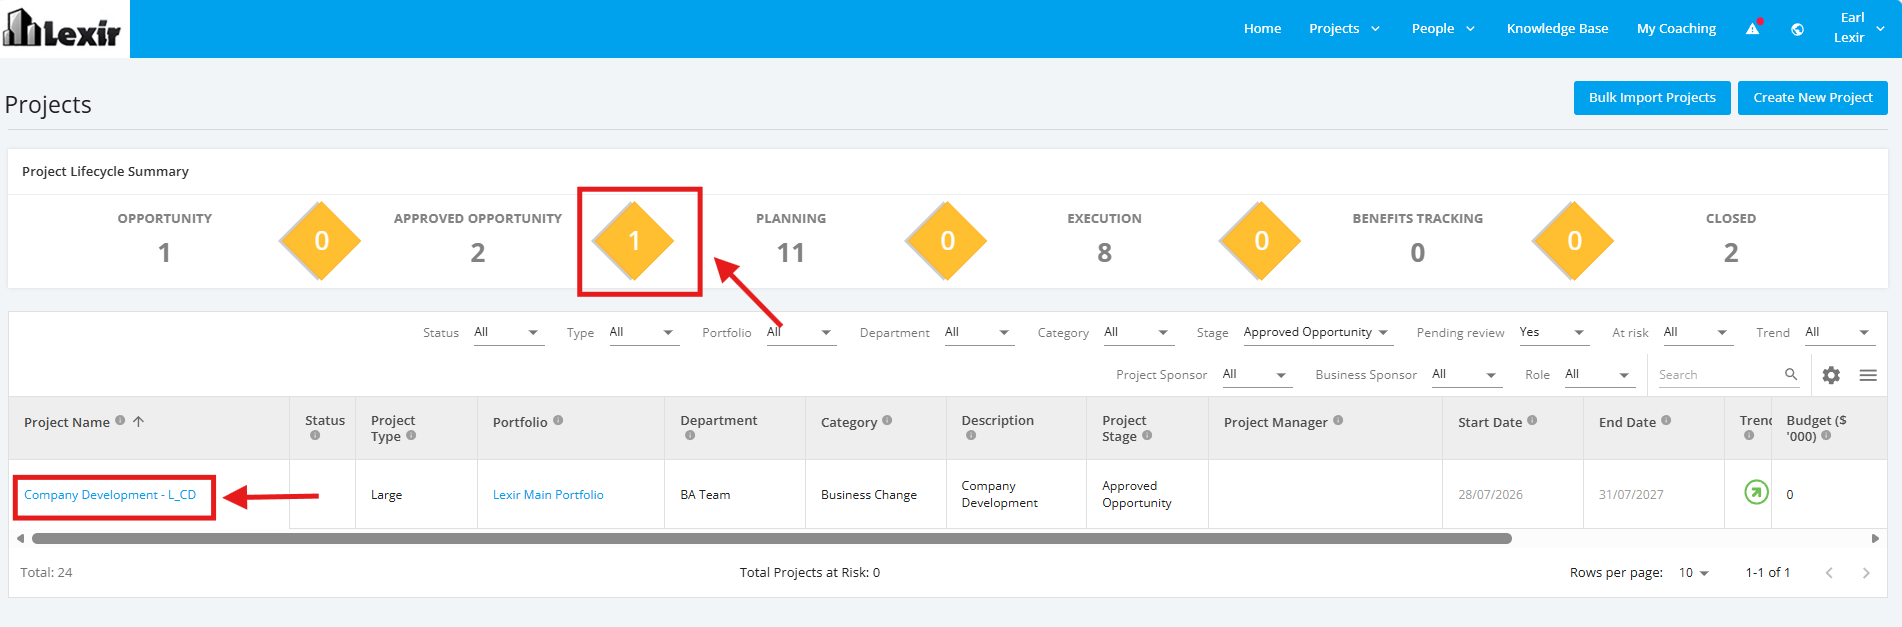Click the Benefits Tracking stage count

(x=1417, y=253)
